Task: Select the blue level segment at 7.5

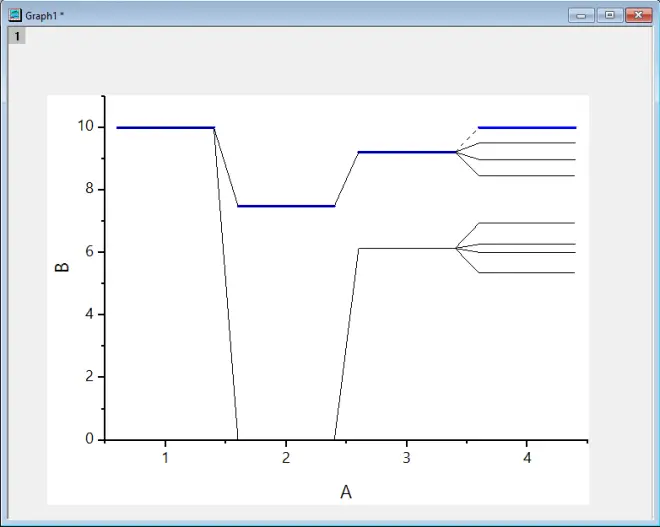Action: pos(286,206)
